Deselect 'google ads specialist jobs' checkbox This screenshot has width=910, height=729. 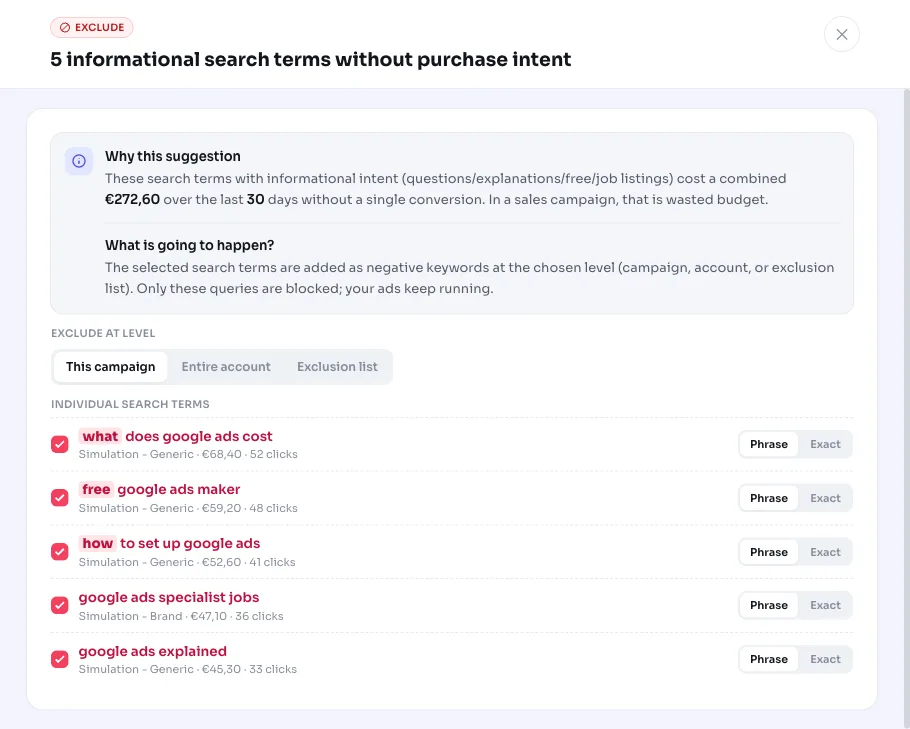tap(60, 605)
